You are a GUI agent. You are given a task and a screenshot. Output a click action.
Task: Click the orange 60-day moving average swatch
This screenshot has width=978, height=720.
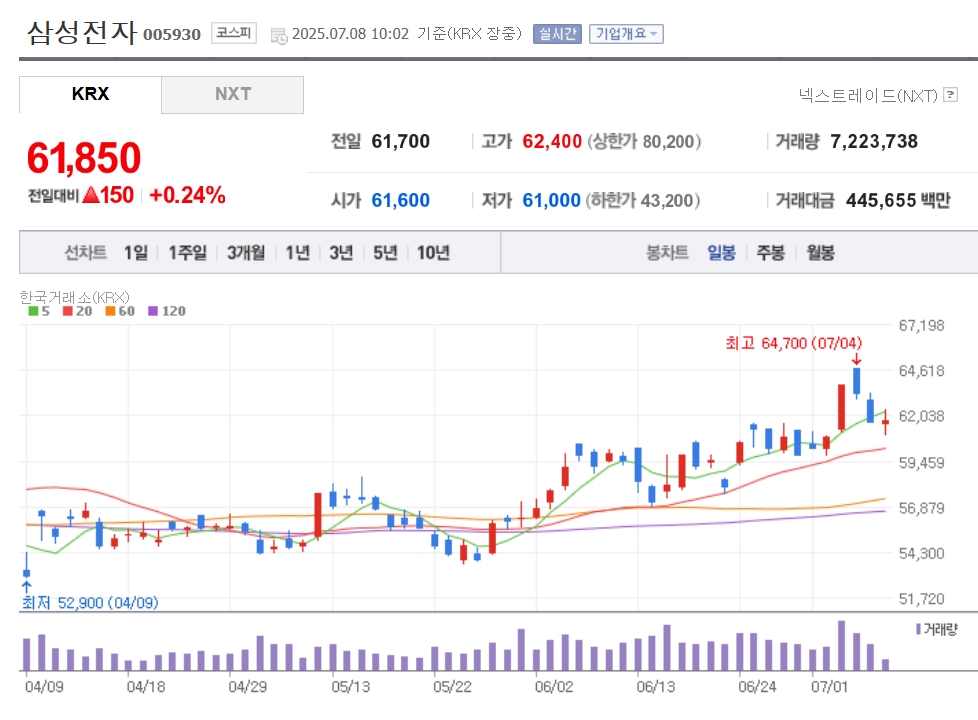point(110,311)
